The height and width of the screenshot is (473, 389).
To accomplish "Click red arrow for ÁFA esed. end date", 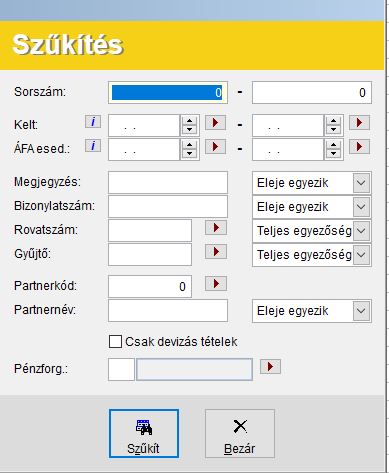I will (x=359, y=147).
